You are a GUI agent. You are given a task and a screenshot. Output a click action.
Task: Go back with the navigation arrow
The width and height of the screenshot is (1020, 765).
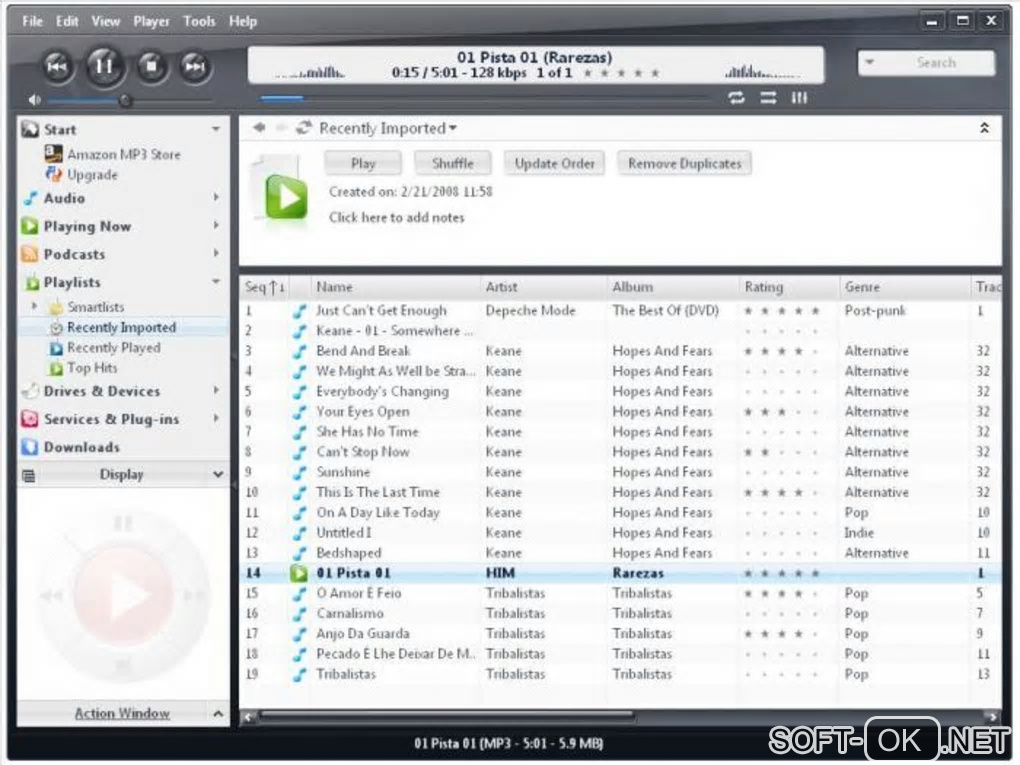point(259,128)
